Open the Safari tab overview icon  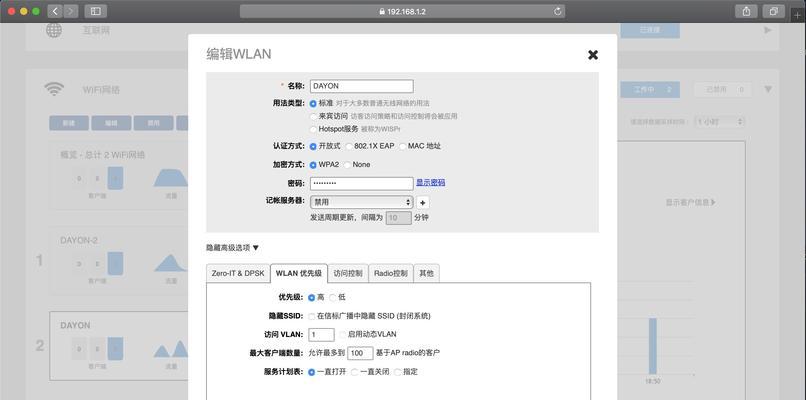tap(774, 11)
